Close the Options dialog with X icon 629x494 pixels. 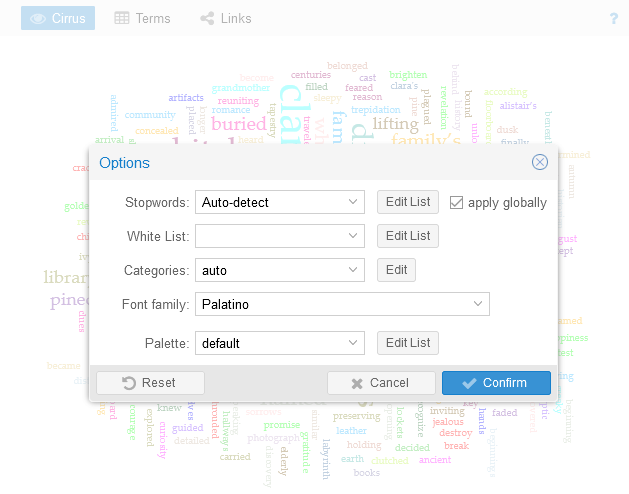click(x=540, y=162)
